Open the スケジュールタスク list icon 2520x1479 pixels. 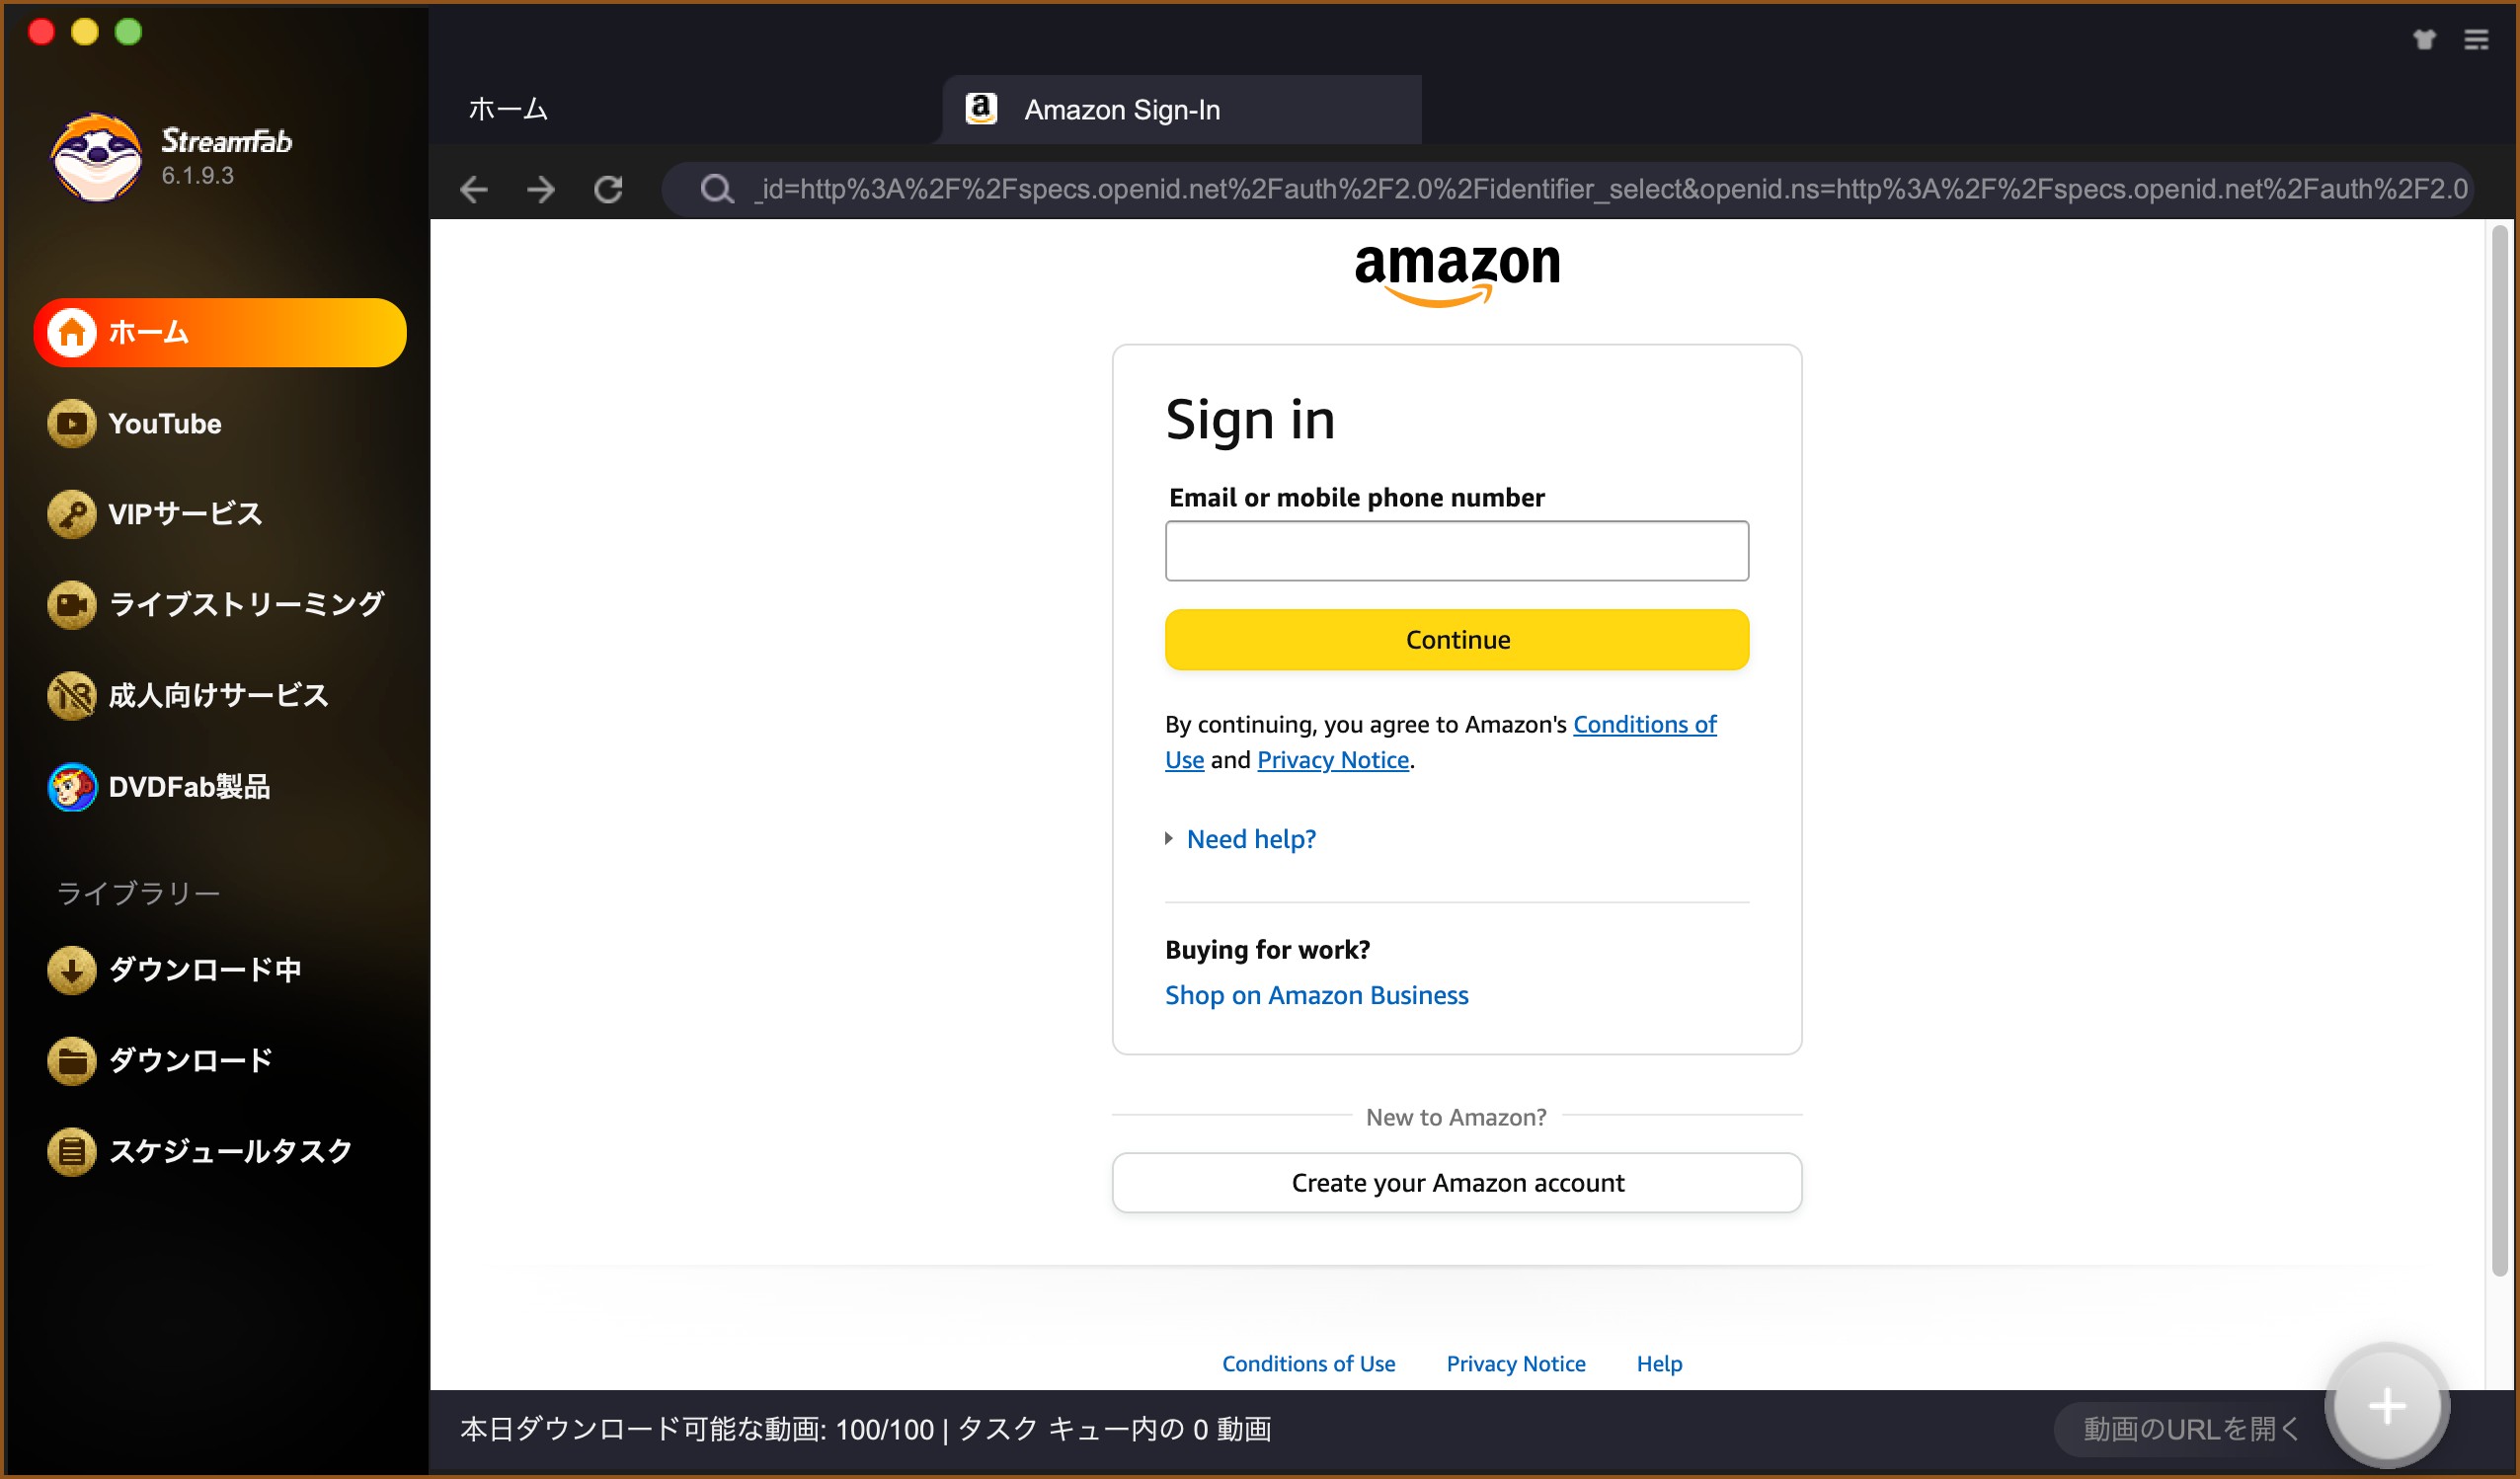71,1151
